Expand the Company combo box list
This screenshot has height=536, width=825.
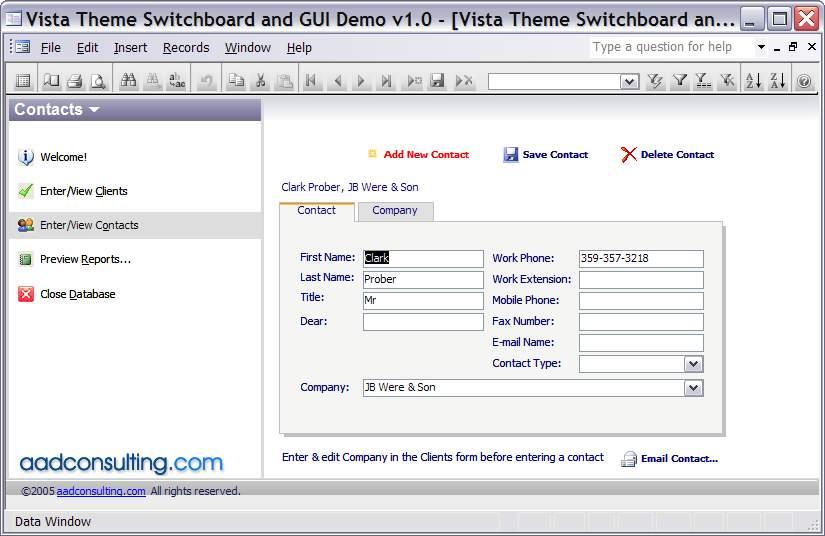pos(693,388)
